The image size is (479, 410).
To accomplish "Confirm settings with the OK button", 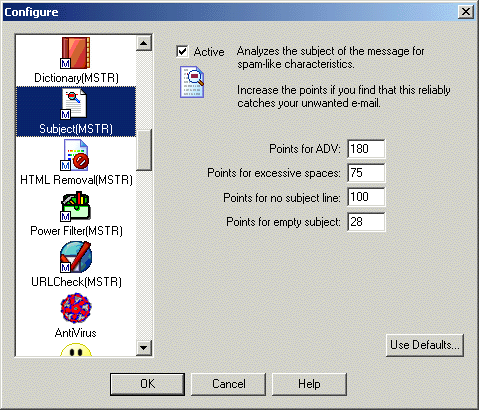I will tap(147, 384).
